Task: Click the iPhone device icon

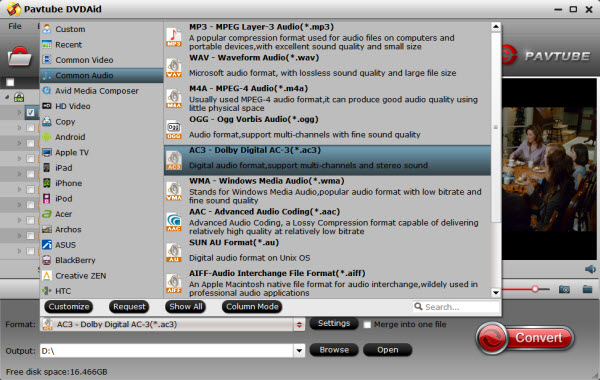Action: click(x=47, y=183)
